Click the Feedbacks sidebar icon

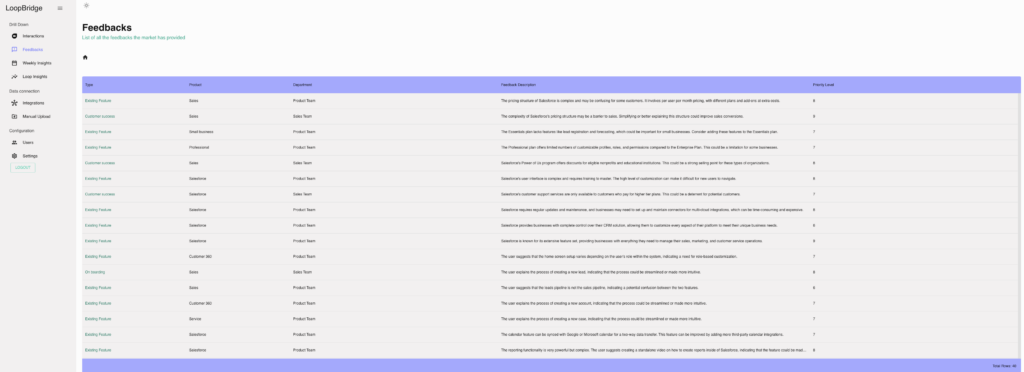point(14,50)
